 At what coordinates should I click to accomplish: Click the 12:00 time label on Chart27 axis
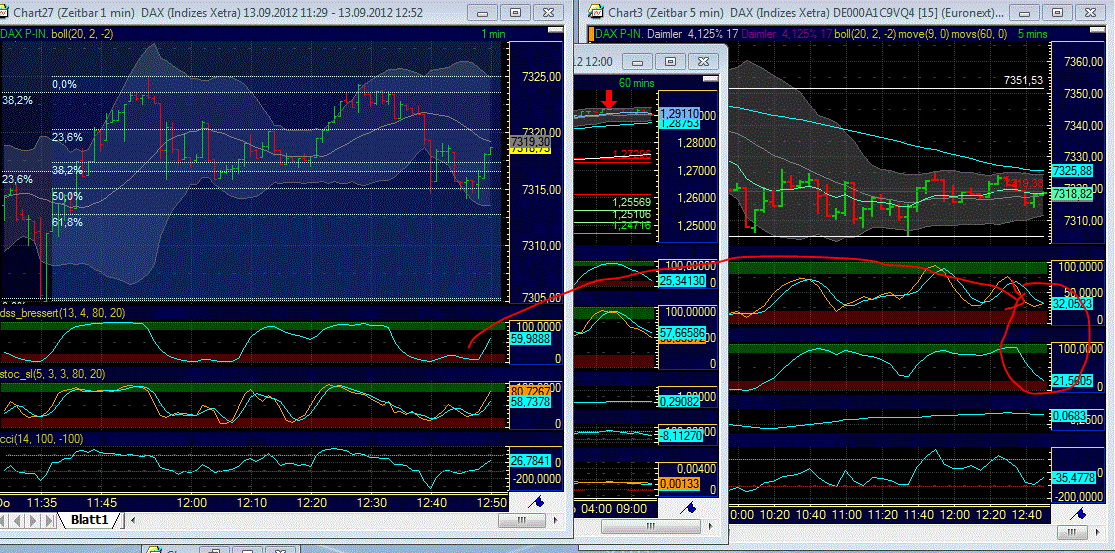coord(192,503)
